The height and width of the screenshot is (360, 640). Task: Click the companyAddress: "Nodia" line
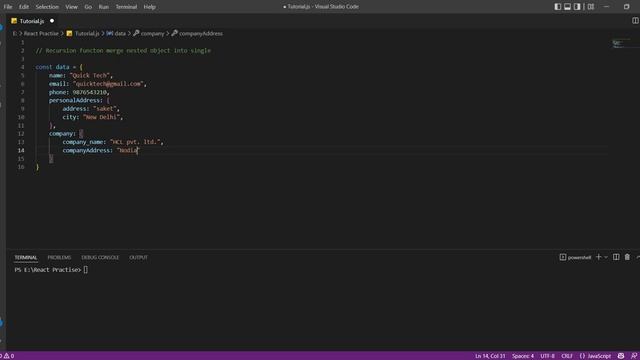coord(100,150)
